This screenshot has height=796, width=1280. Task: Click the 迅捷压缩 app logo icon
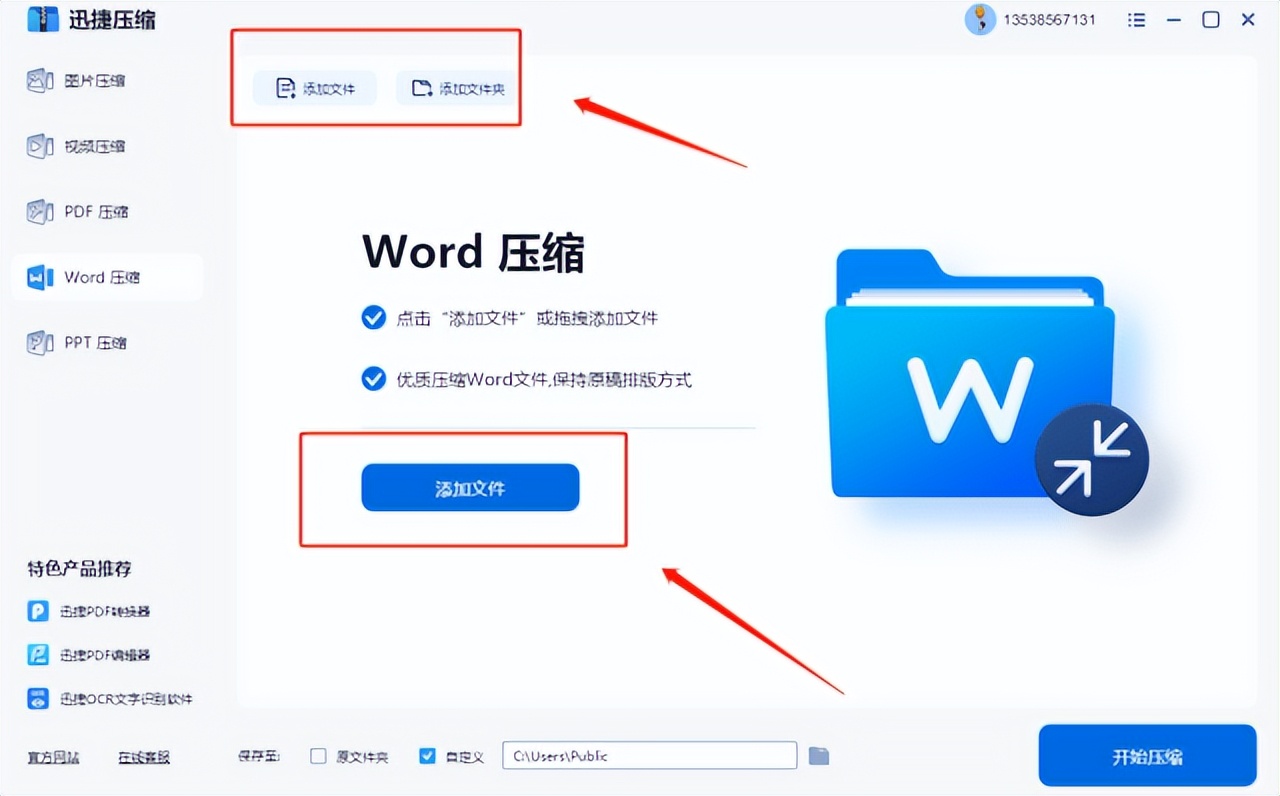point(43,19)
